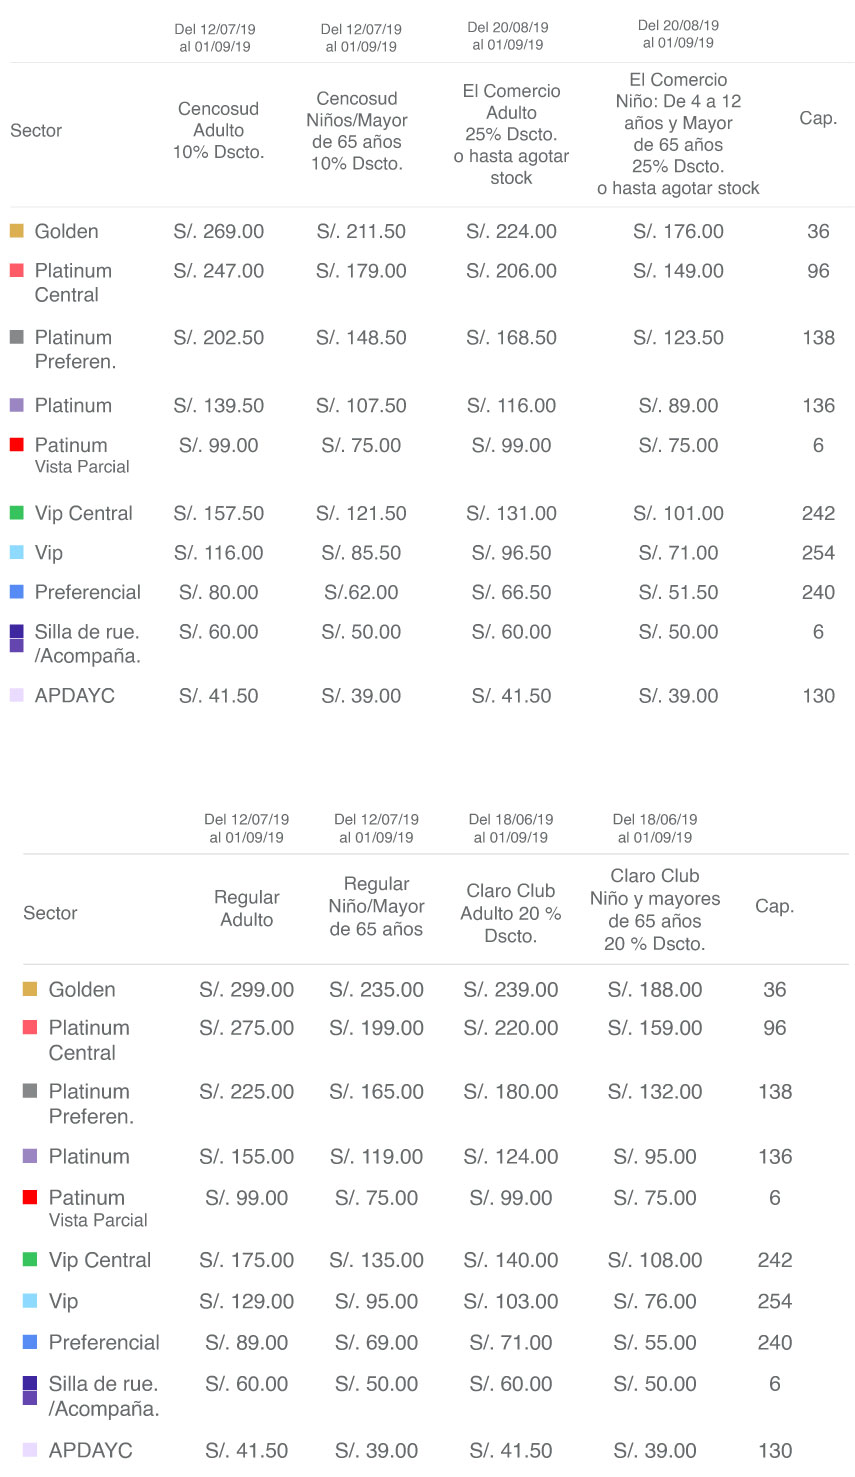Click the Golden price S/. 269.00
Viewport: 855px width, 1477px height.
tap(219, 231)
